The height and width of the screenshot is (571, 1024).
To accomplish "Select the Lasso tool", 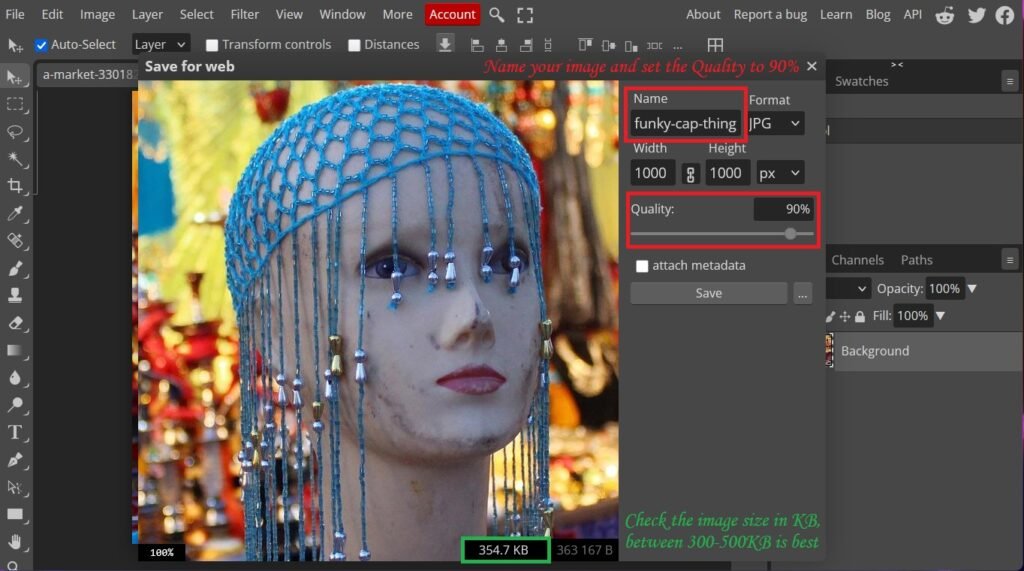I will coord(15,131).
